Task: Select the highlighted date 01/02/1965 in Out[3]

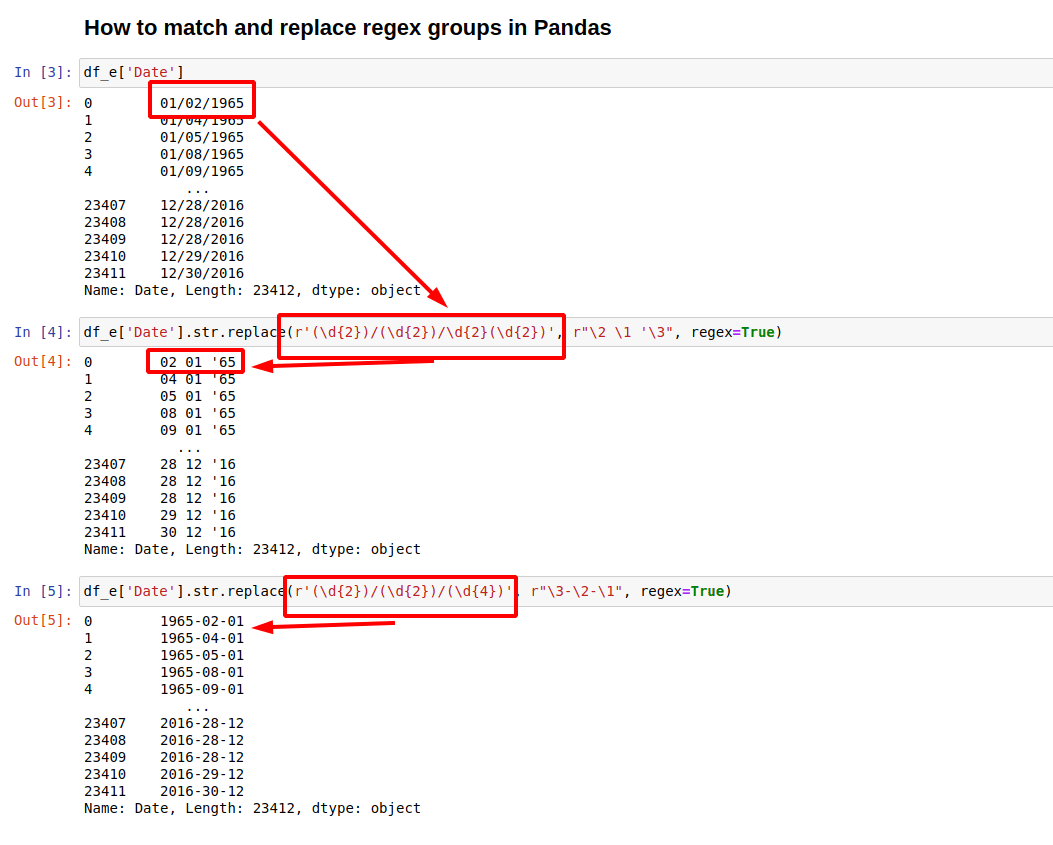Action: tap(201, 102)
